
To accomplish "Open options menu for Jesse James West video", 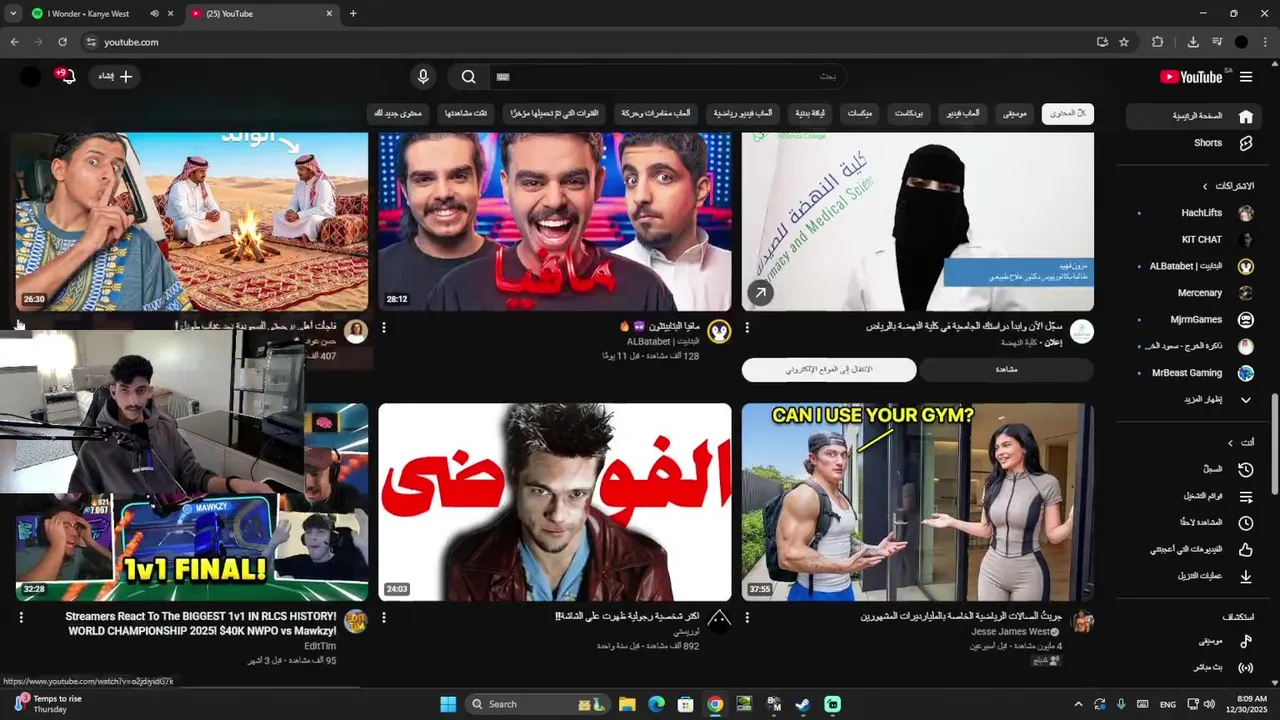I will pos(747,618).
